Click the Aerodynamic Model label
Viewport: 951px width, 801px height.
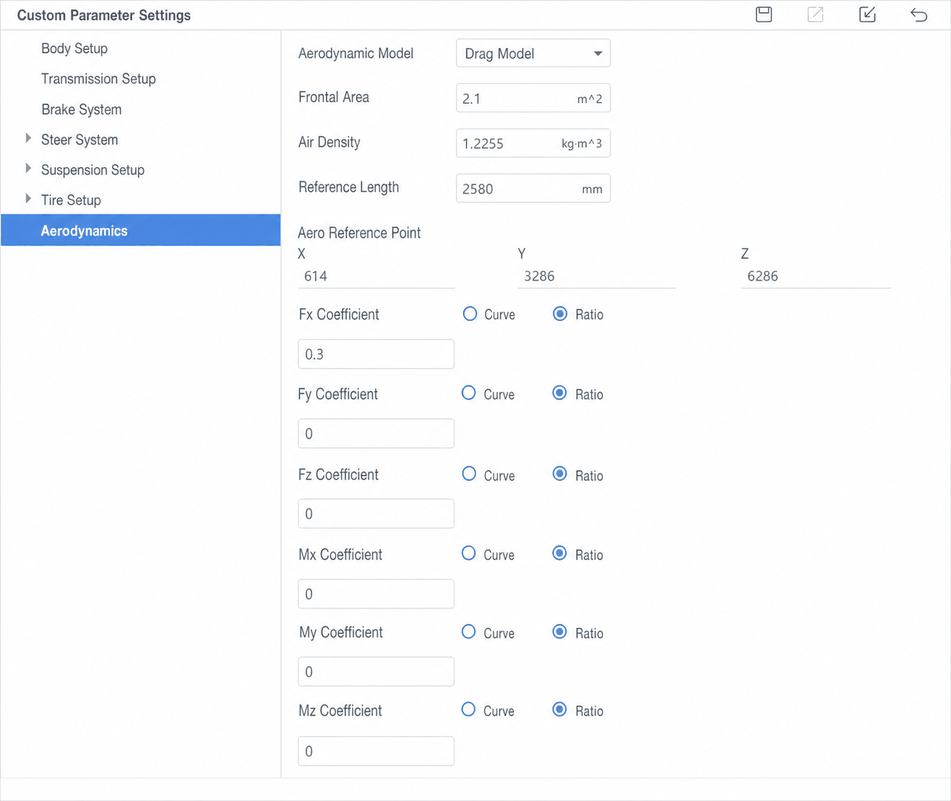(x=355, y=53)
